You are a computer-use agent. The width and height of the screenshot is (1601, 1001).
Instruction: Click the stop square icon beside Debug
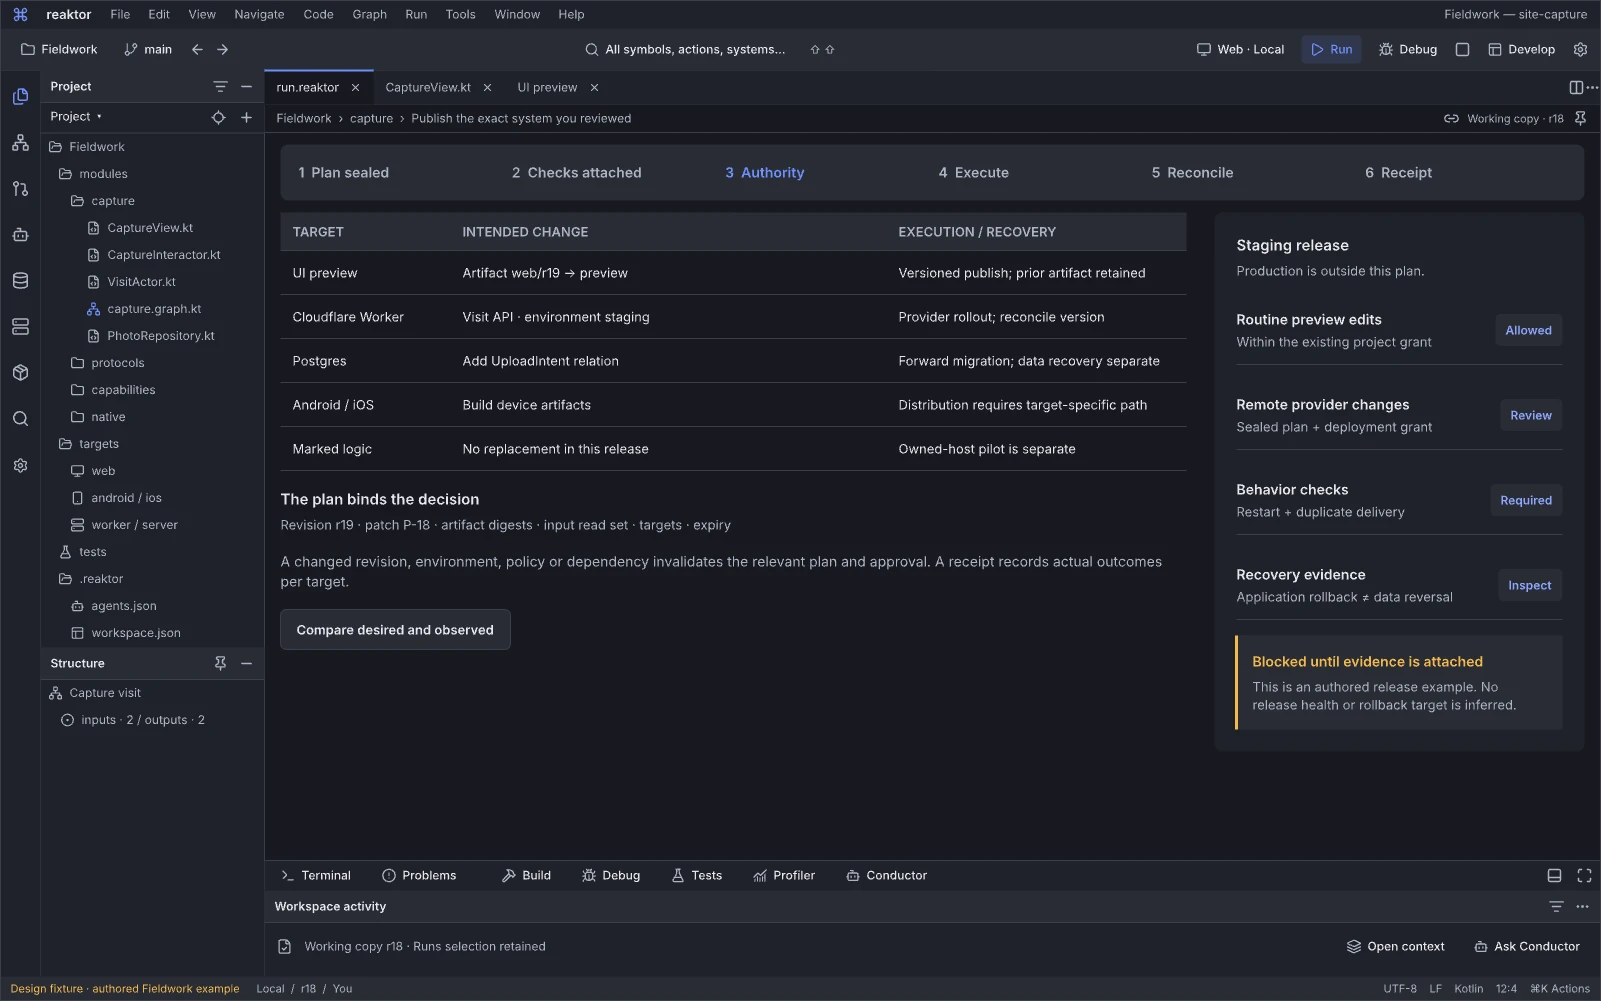pos(1462,49)
